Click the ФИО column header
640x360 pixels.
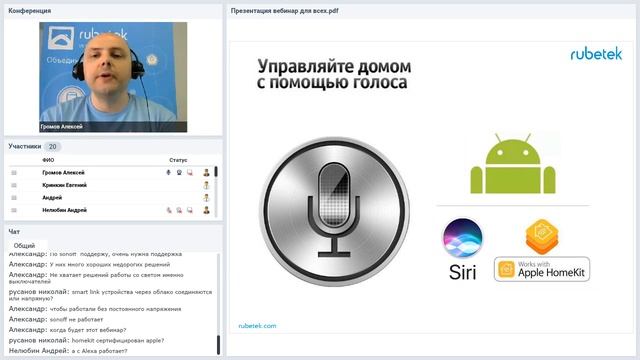click(x=48, y=160)
